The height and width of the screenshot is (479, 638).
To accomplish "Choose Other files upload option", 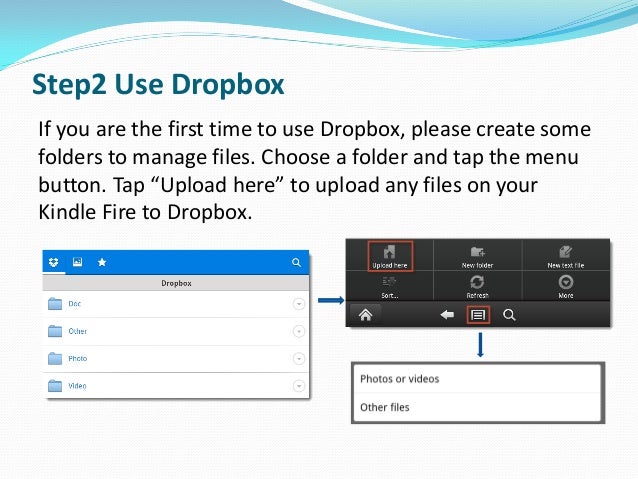I will click(478, 407).
